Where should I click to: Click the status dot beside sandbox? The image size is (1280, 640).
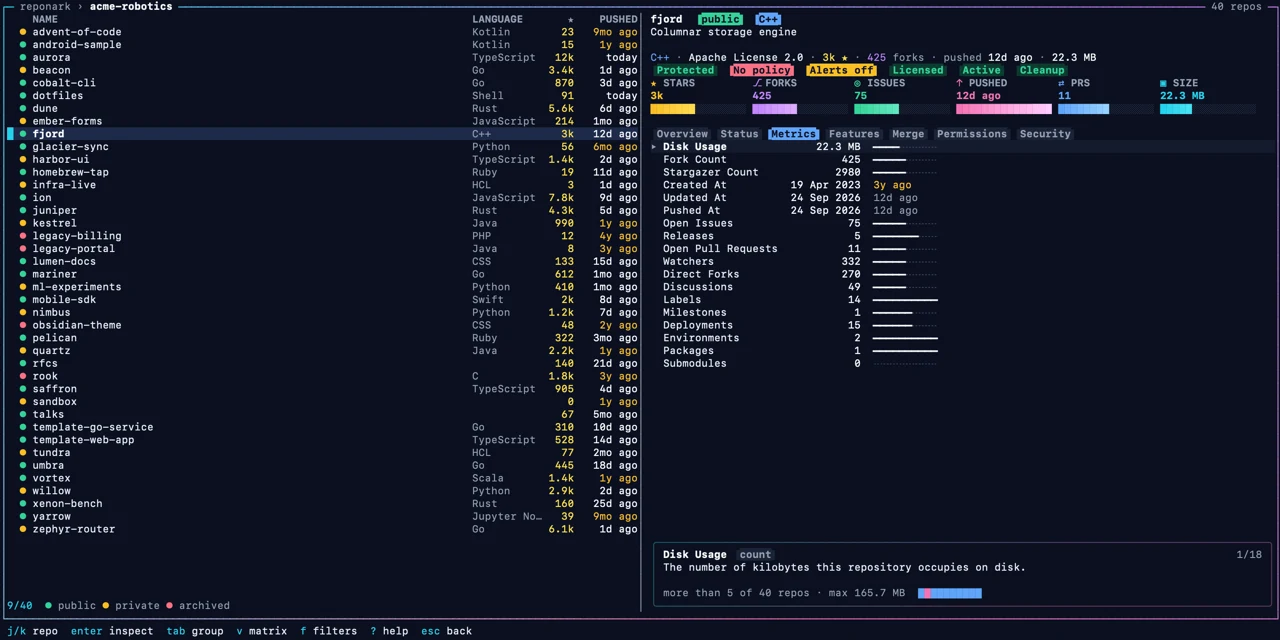23,402
